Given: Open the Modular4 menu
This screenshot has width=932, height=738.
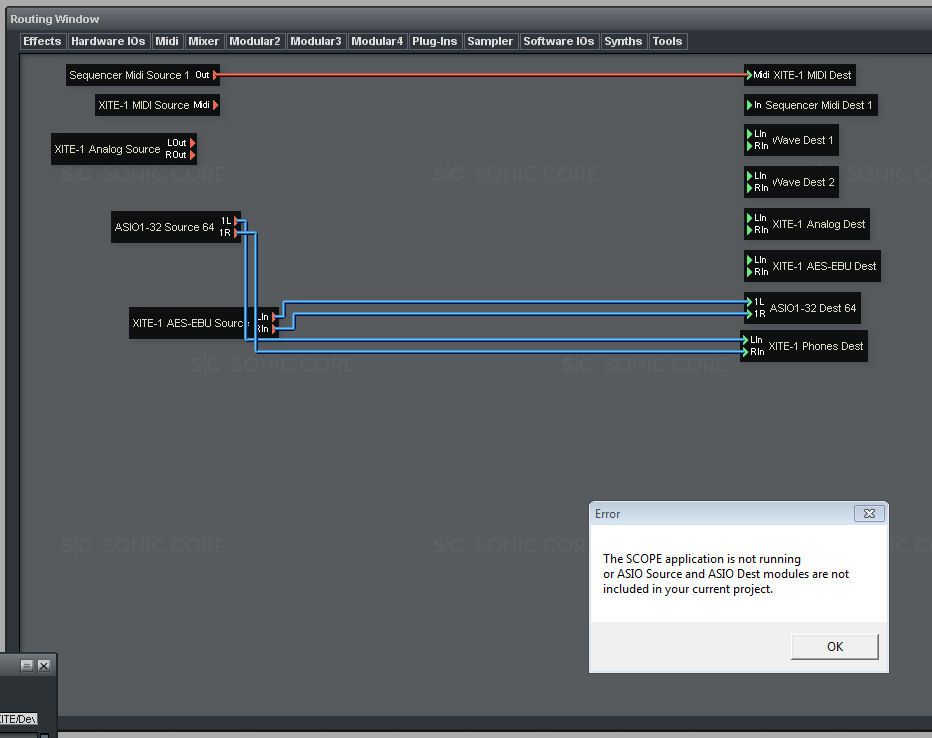Looking at the screenshot, I should coord(377,42).
